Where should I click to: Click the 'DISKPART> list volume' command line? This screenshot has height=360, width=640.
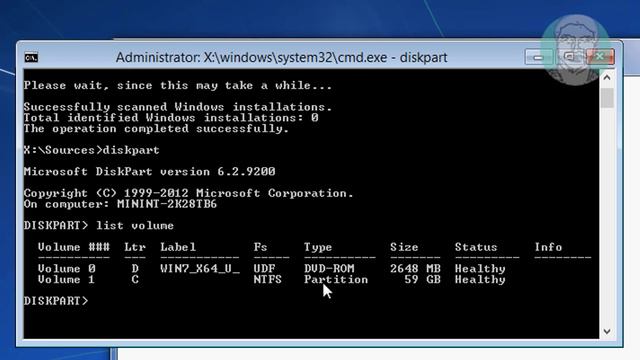pyautogui.click(x=98, y=226)
